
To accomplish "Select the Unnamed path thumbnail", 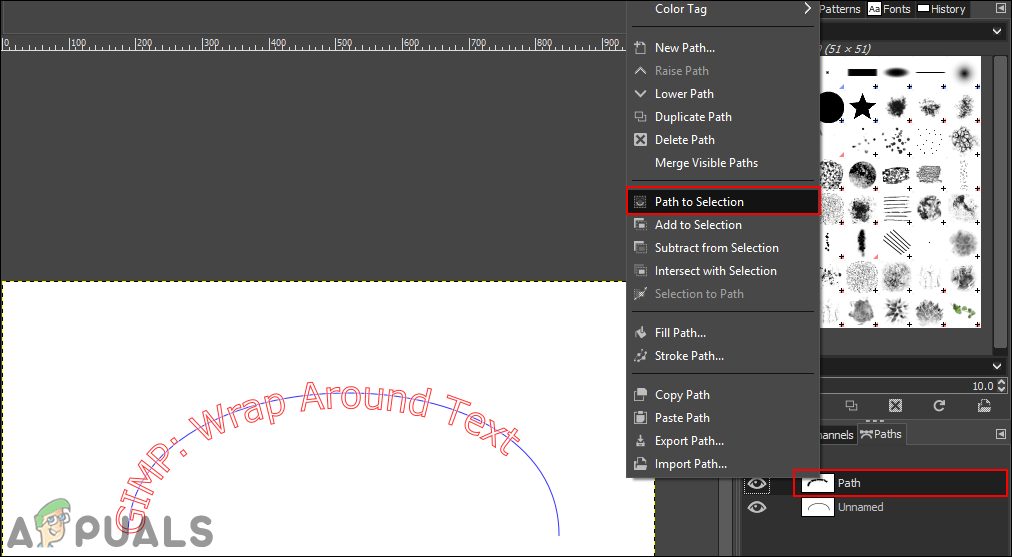I will (x=818, y=508).
